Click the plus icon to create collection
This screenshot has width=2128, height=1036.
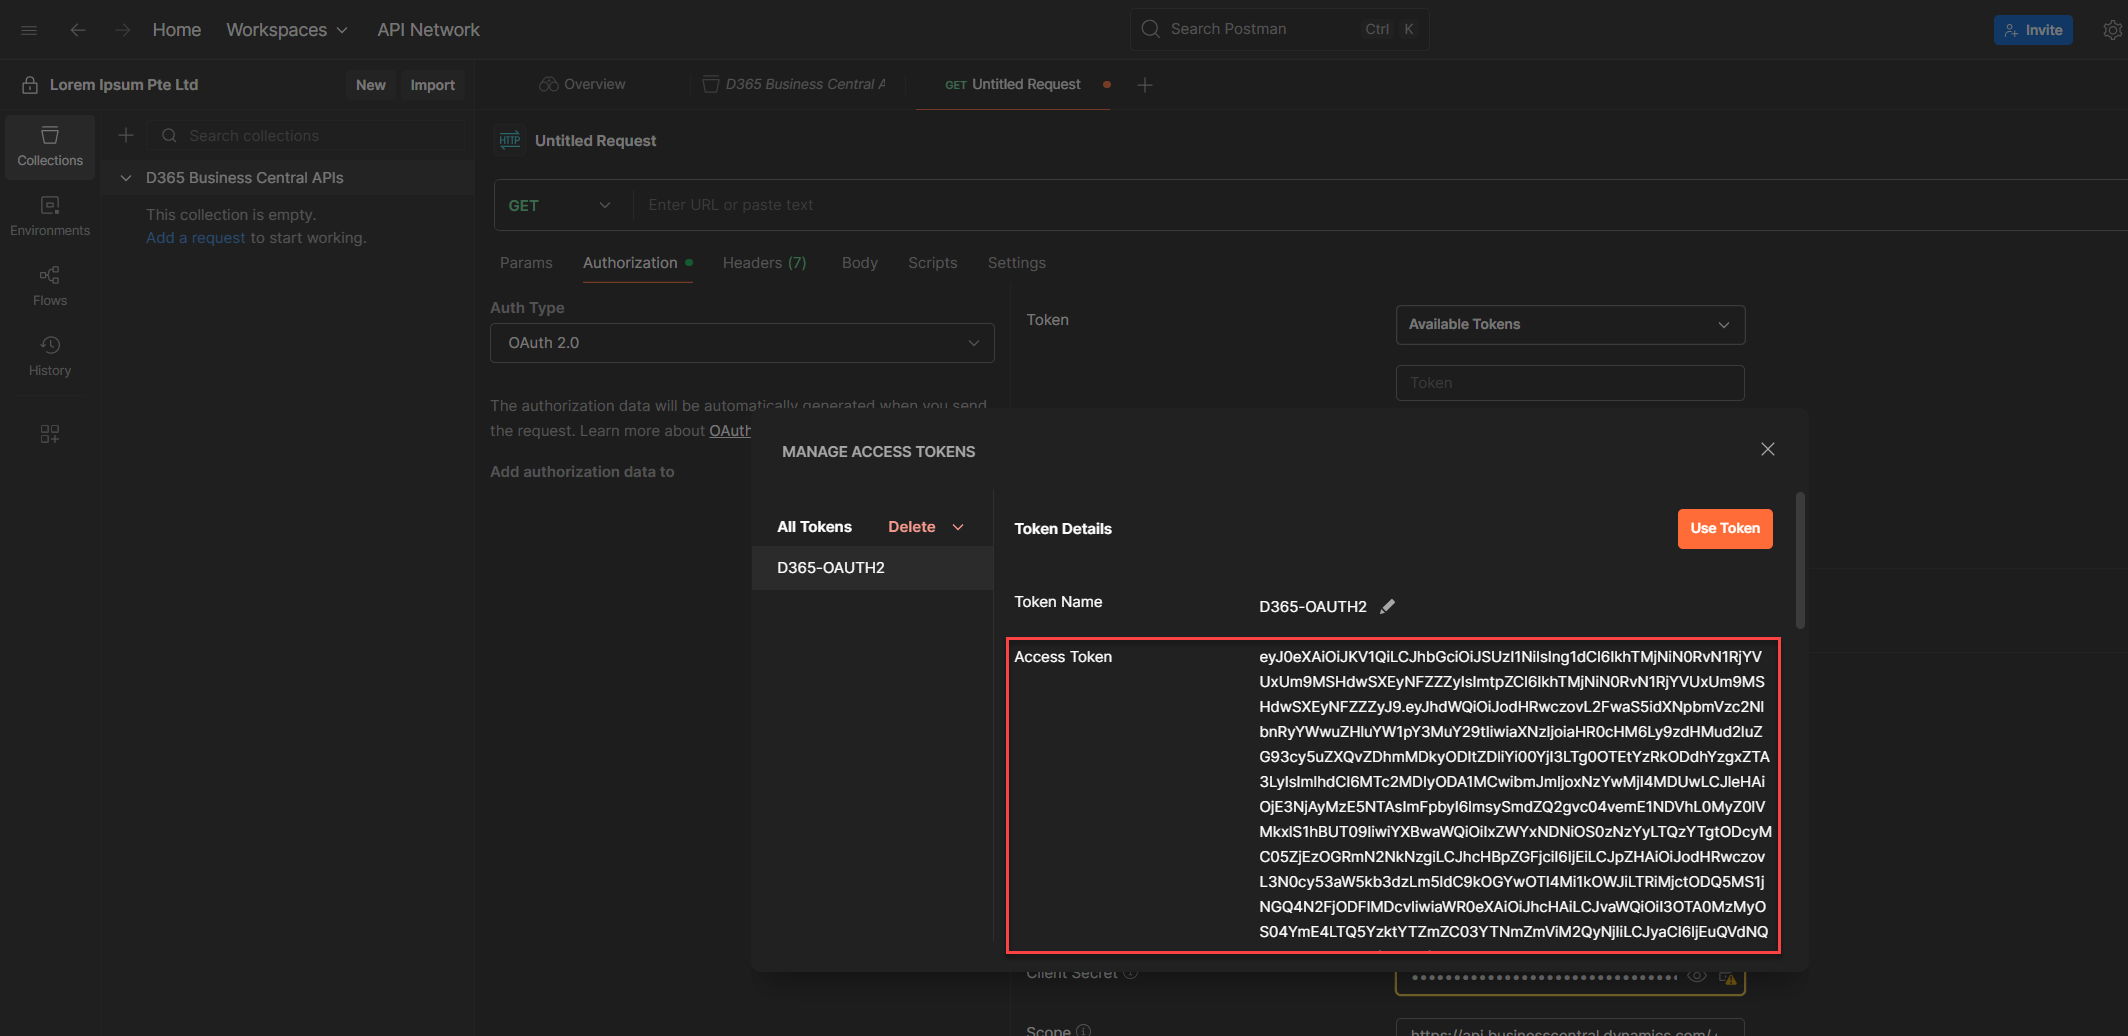tap(126, 135)
